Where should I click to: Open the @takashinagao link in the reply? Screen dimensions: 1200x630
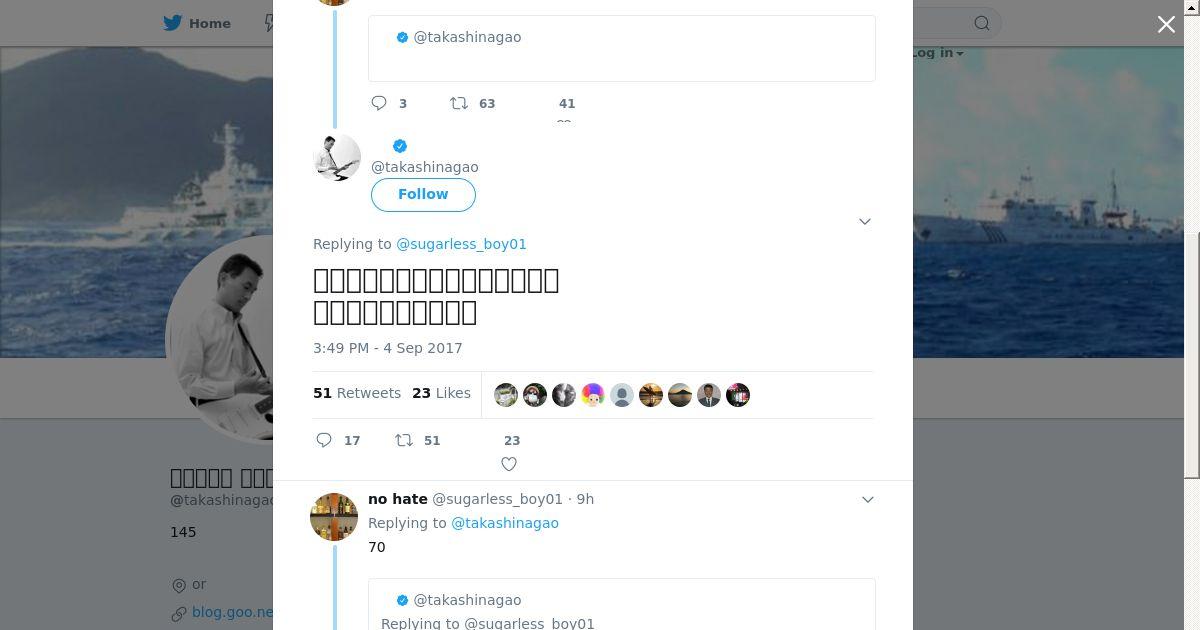pyautogui.click(x=504, y=523)
